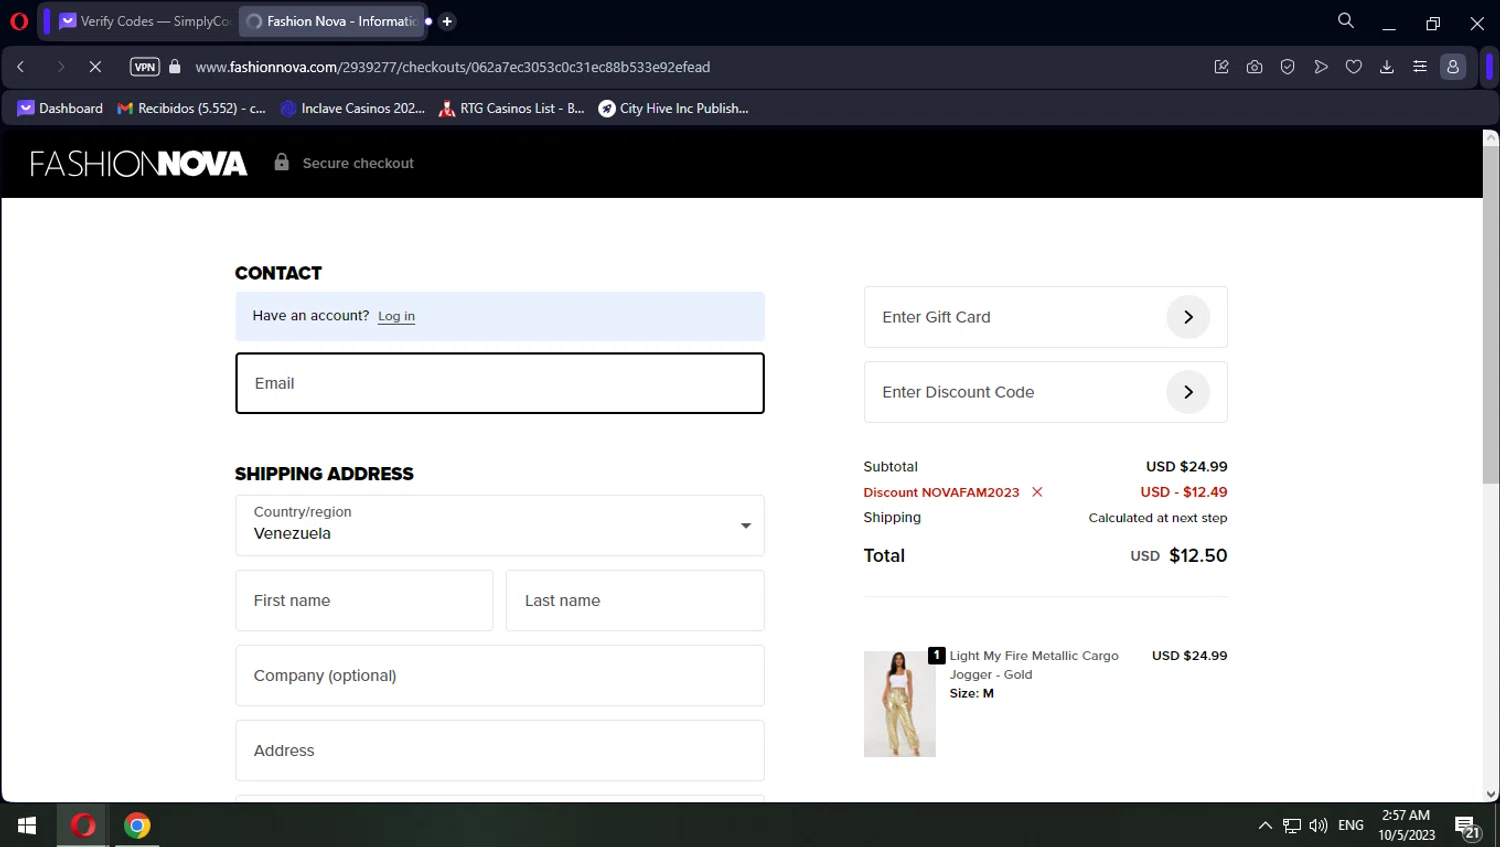Viewport: 1500px width, 847px height.
Task: Open the downloads panel
Action: click(x=1387, y=67)
